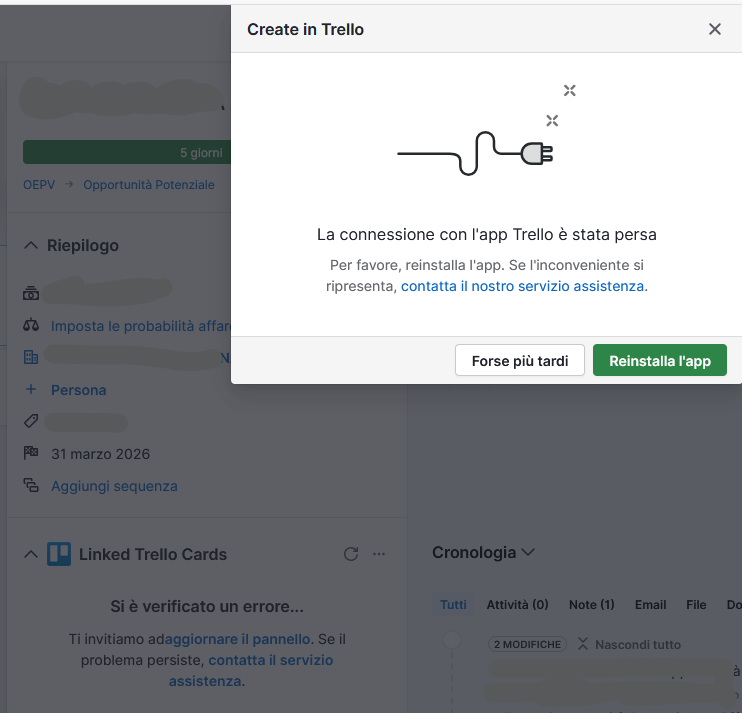
Task: Click the scales probability icon
Action: [x=31, y=325]
